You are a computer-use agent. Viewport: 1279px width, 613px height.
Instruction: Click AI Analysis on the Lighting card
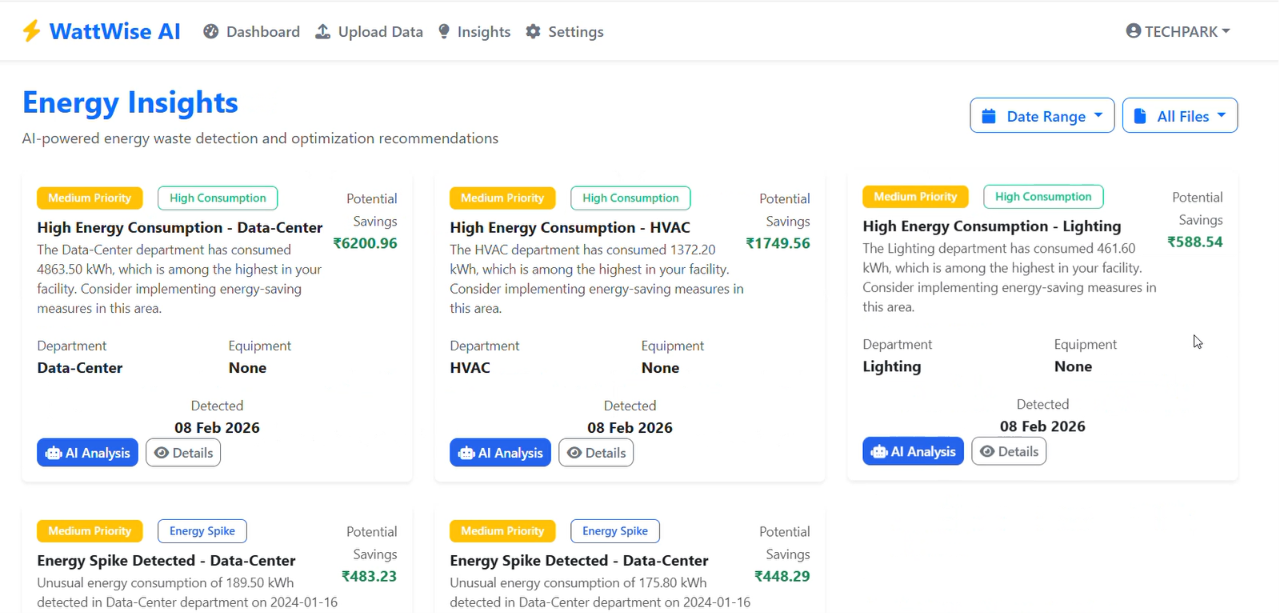tap(913, 451)
